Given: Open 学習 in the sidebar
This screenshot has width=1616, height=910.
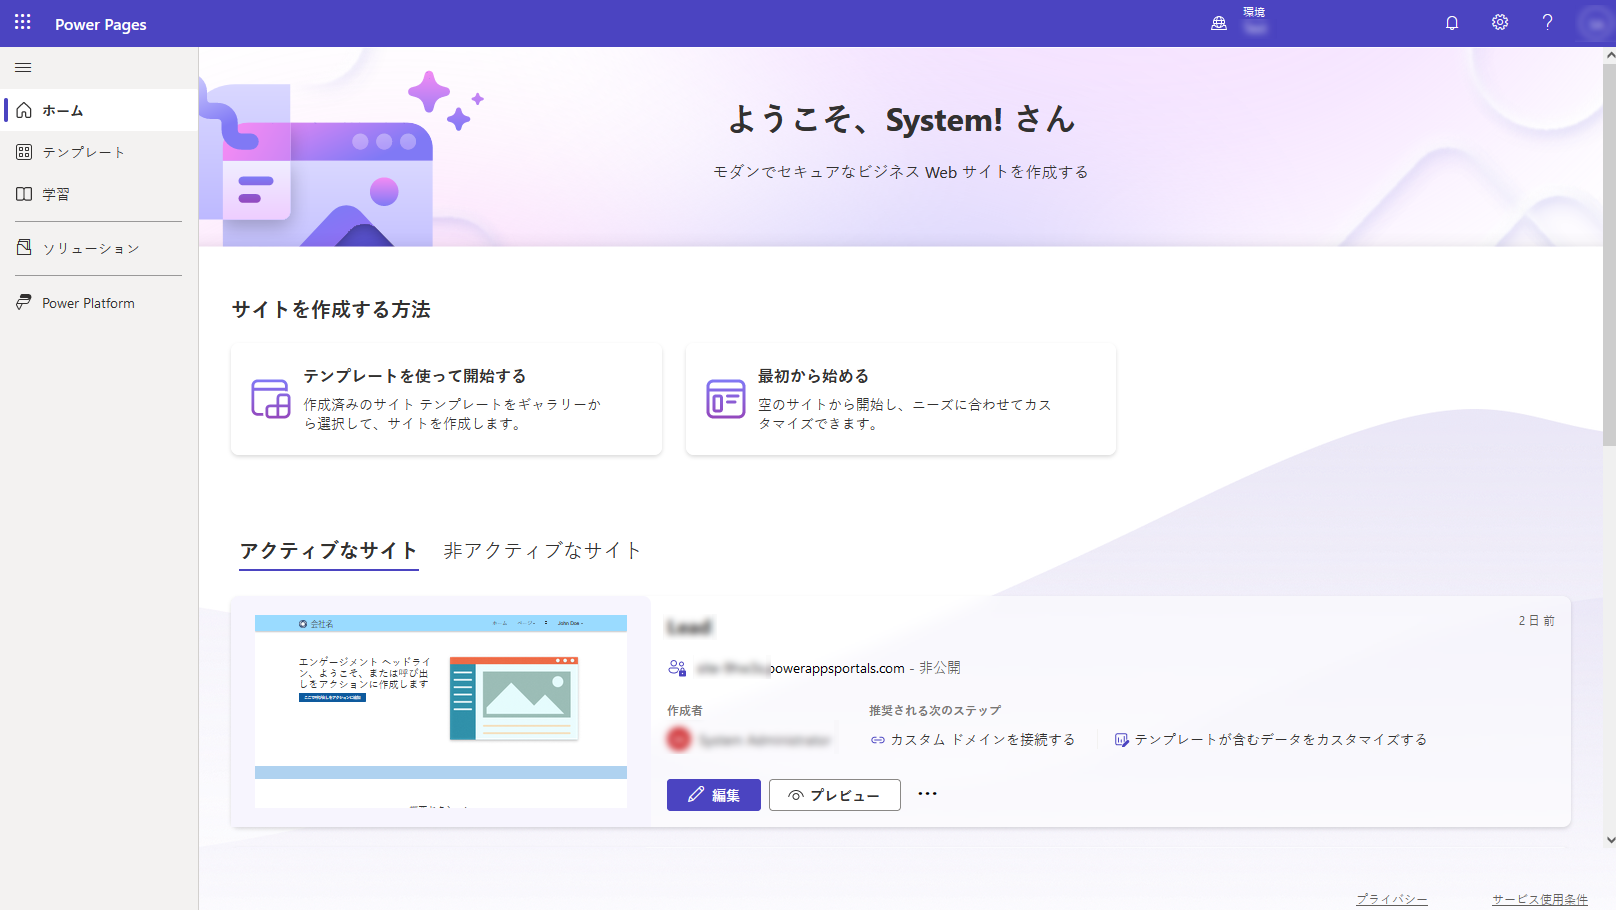Looking at the screenshot, I should 99,194.
